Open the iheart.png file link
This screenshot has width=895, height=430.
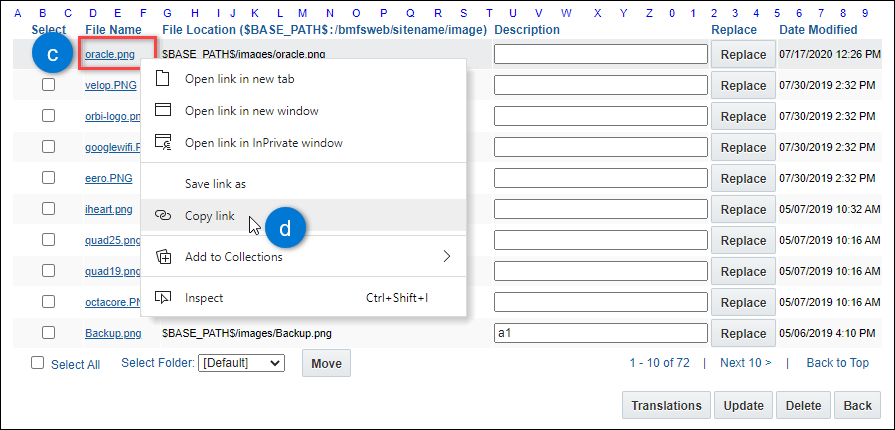point(108,209)
